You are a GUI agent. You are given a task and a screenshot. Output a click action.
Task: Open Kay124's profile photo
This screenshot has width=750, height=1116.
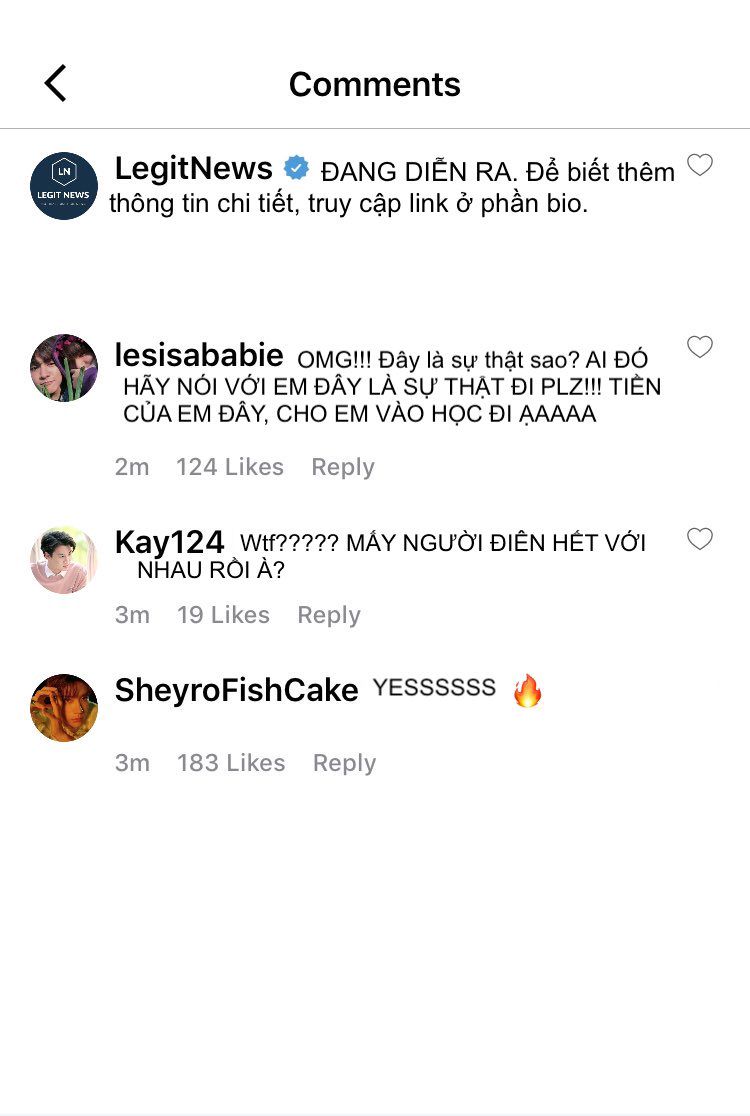[64, 560]
